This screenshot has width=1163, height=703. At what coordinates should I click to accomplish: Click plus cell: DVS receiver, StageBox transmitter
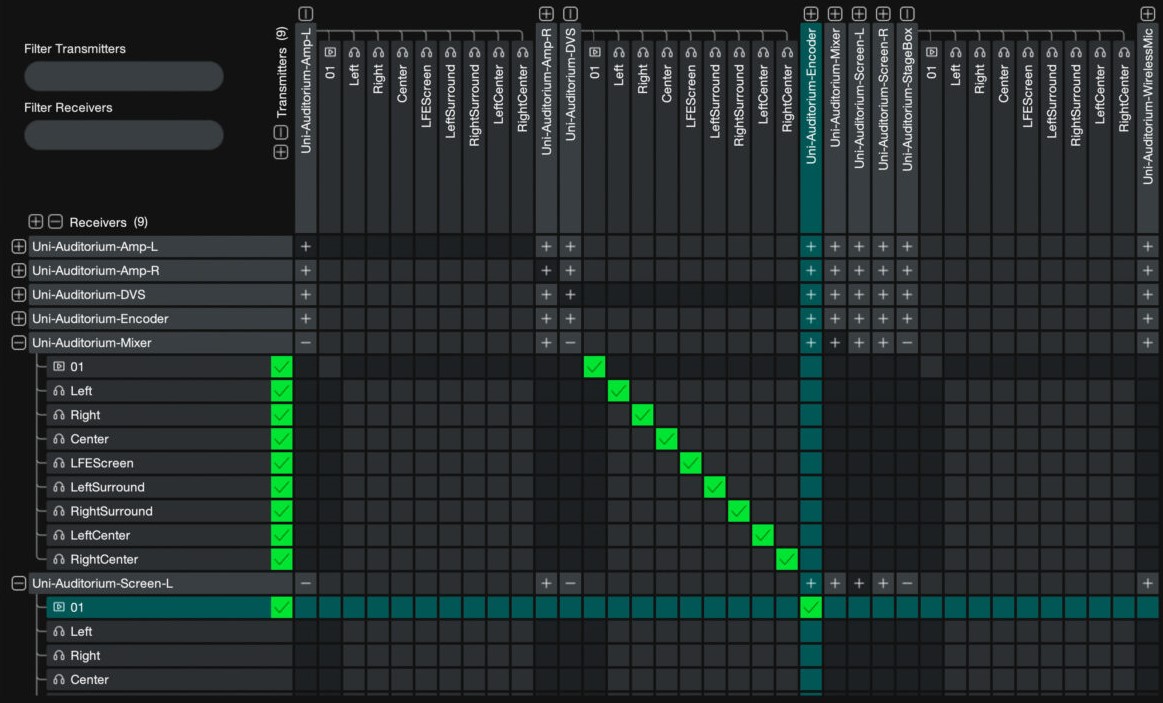pos(906,294)
